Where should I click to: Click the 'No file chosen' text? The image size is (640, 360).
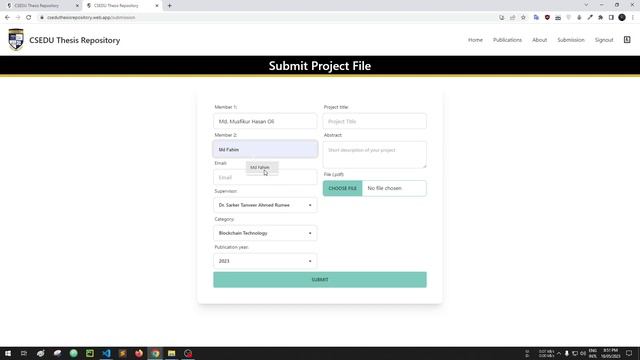tap(384, 188)
